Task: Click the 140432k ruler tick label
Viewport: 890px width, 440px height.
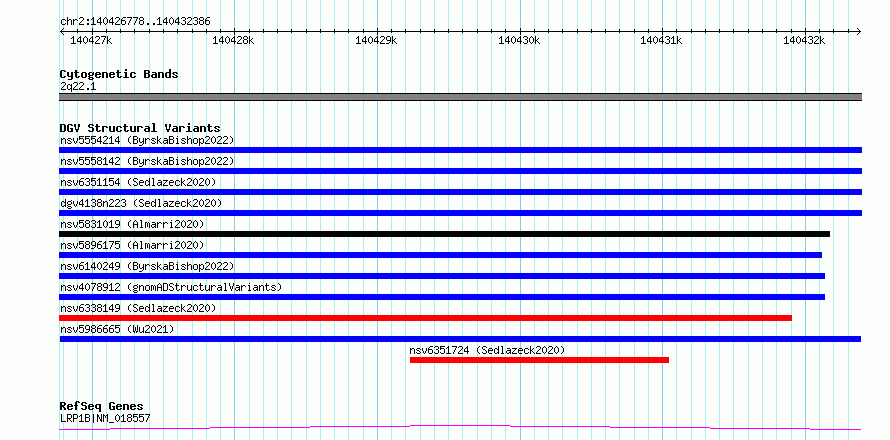Action: (804, 40)
